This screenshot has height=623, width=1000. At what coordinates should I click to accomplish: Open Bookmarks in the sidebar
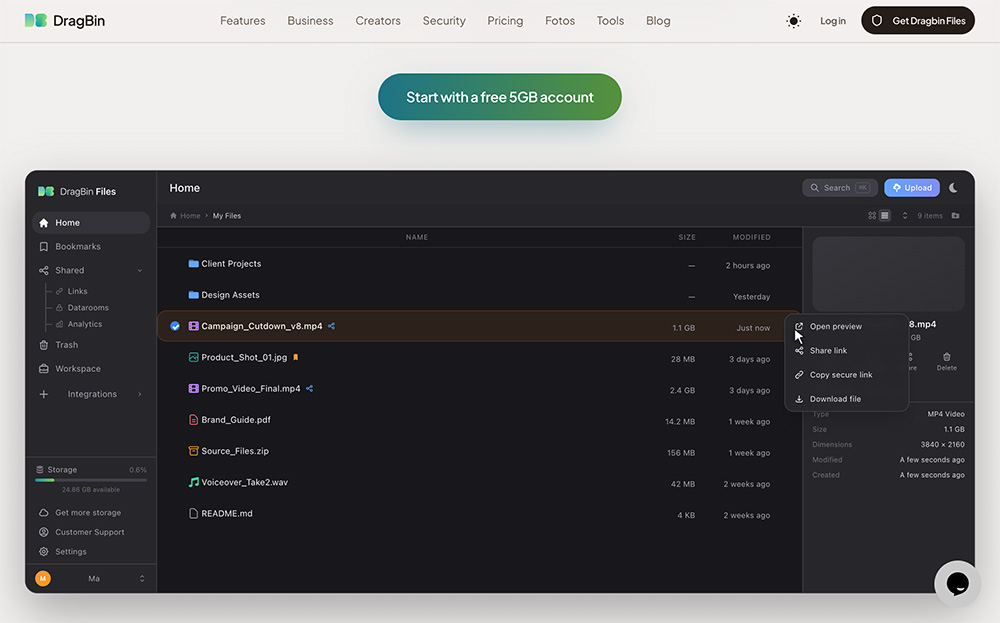77,246
